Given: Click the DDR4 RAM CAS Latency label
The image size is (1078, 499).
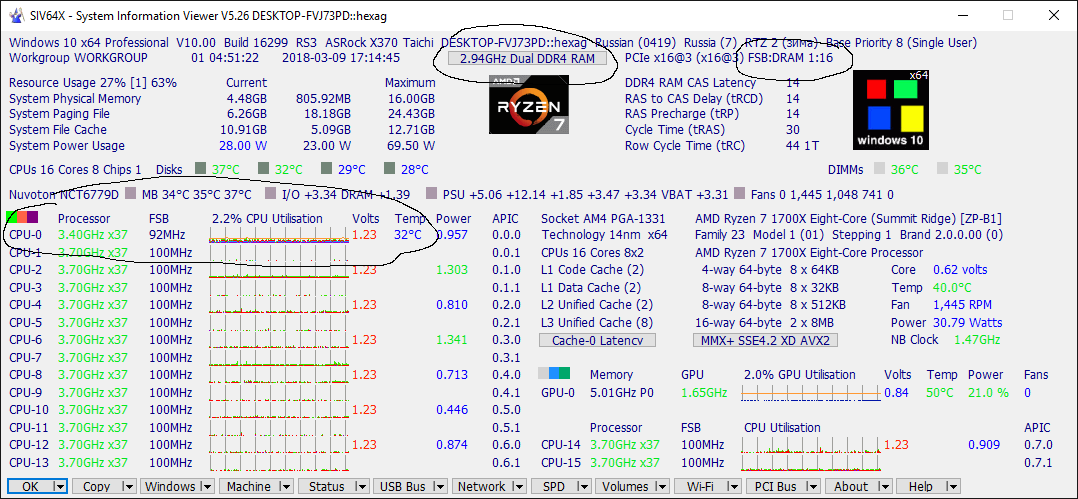Looking at the screenshot, I should click(x=690, y=82).
